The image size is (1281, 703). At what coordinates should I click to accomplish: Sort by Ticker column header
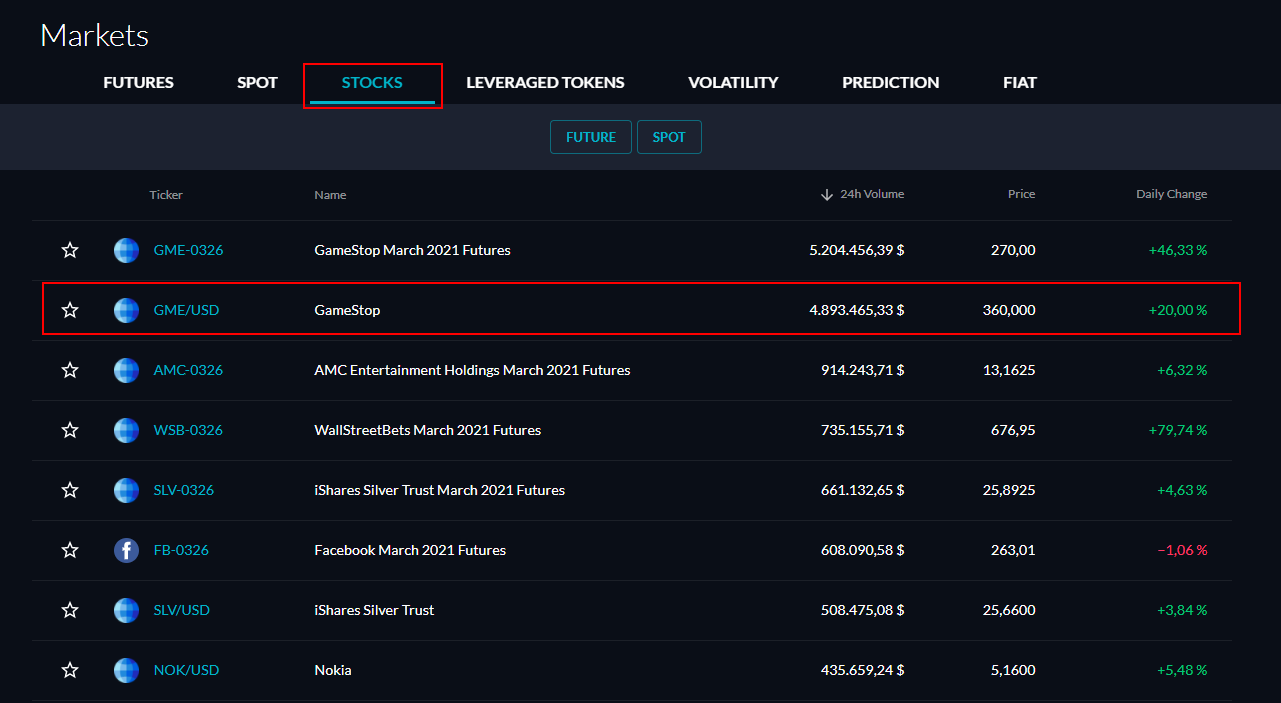[166, 194]
